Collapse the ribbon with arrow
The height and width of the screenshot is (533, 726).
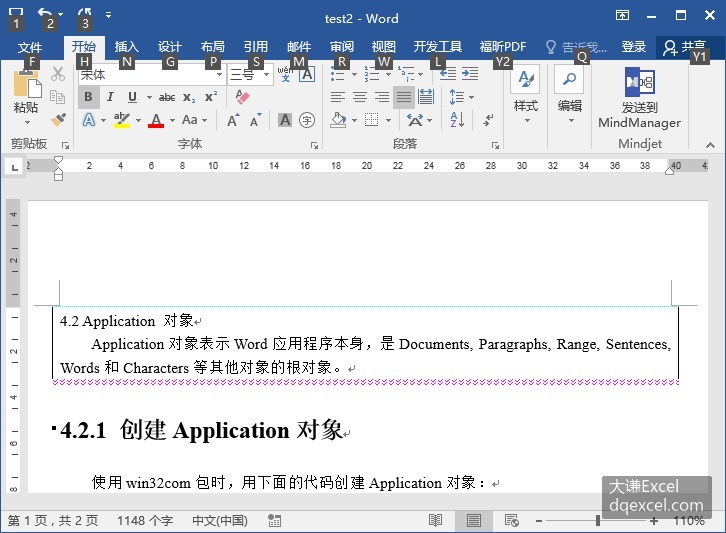[710, 145]
